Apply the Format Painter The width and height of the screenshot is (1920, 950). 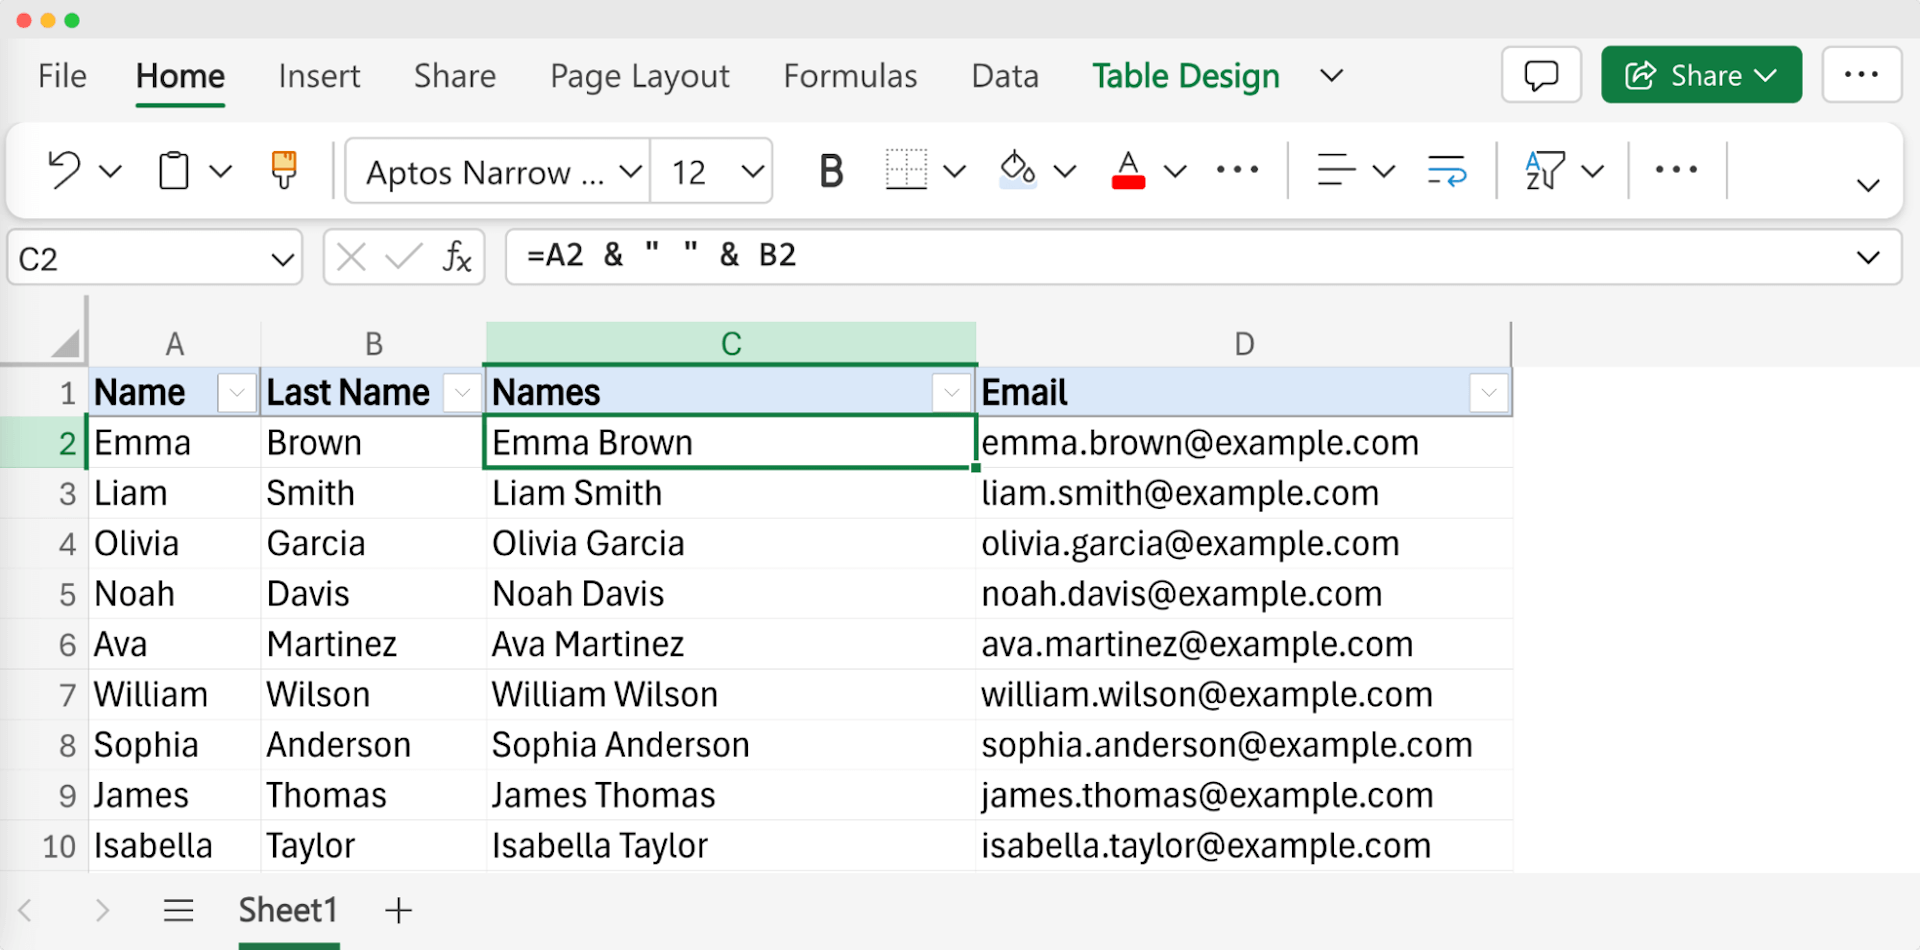[x=283, y=170]
